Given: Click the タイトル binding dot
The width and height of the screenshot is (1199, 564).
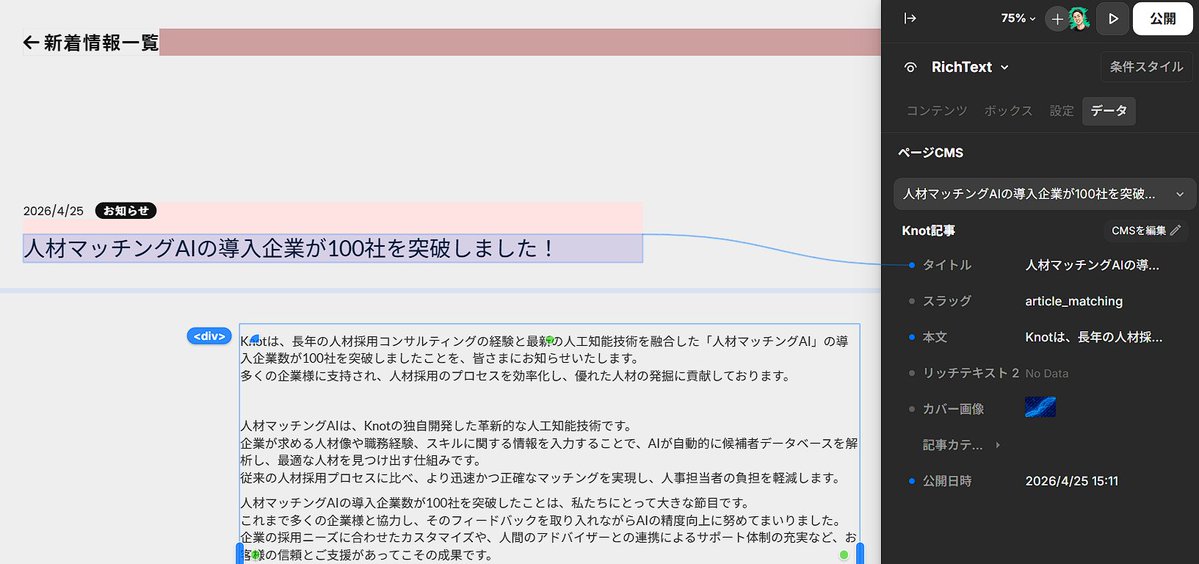Looking at the screenshot, I should [x=911, y=265].
